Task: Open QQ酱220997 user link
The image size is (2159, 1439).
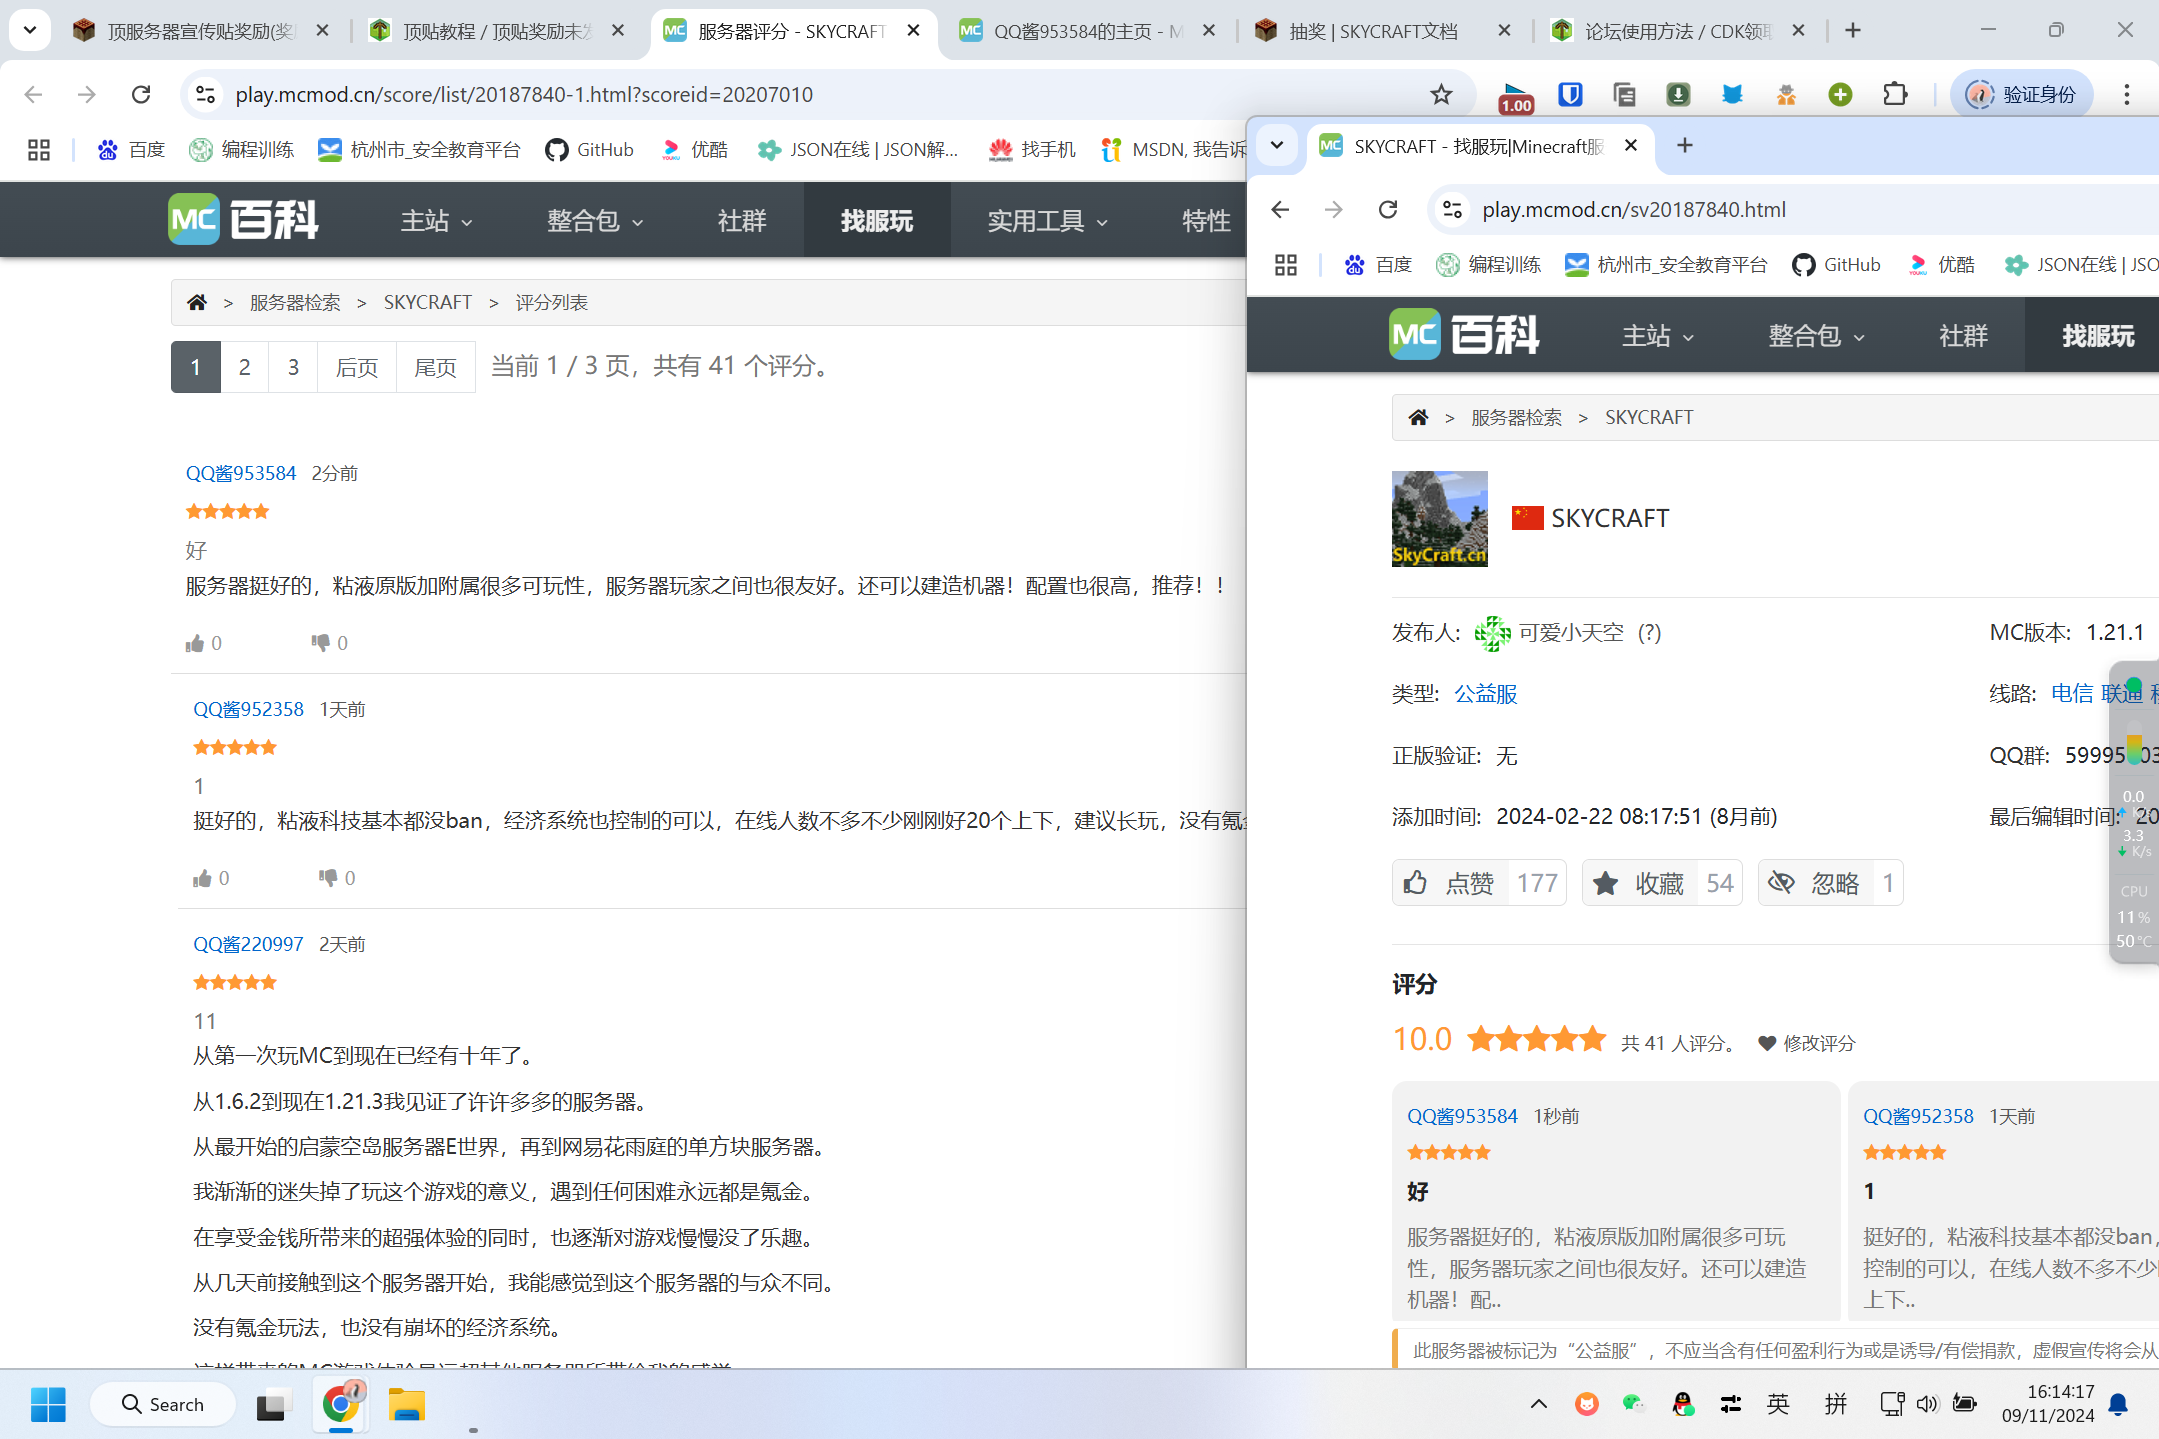Action: click(248, 944)
